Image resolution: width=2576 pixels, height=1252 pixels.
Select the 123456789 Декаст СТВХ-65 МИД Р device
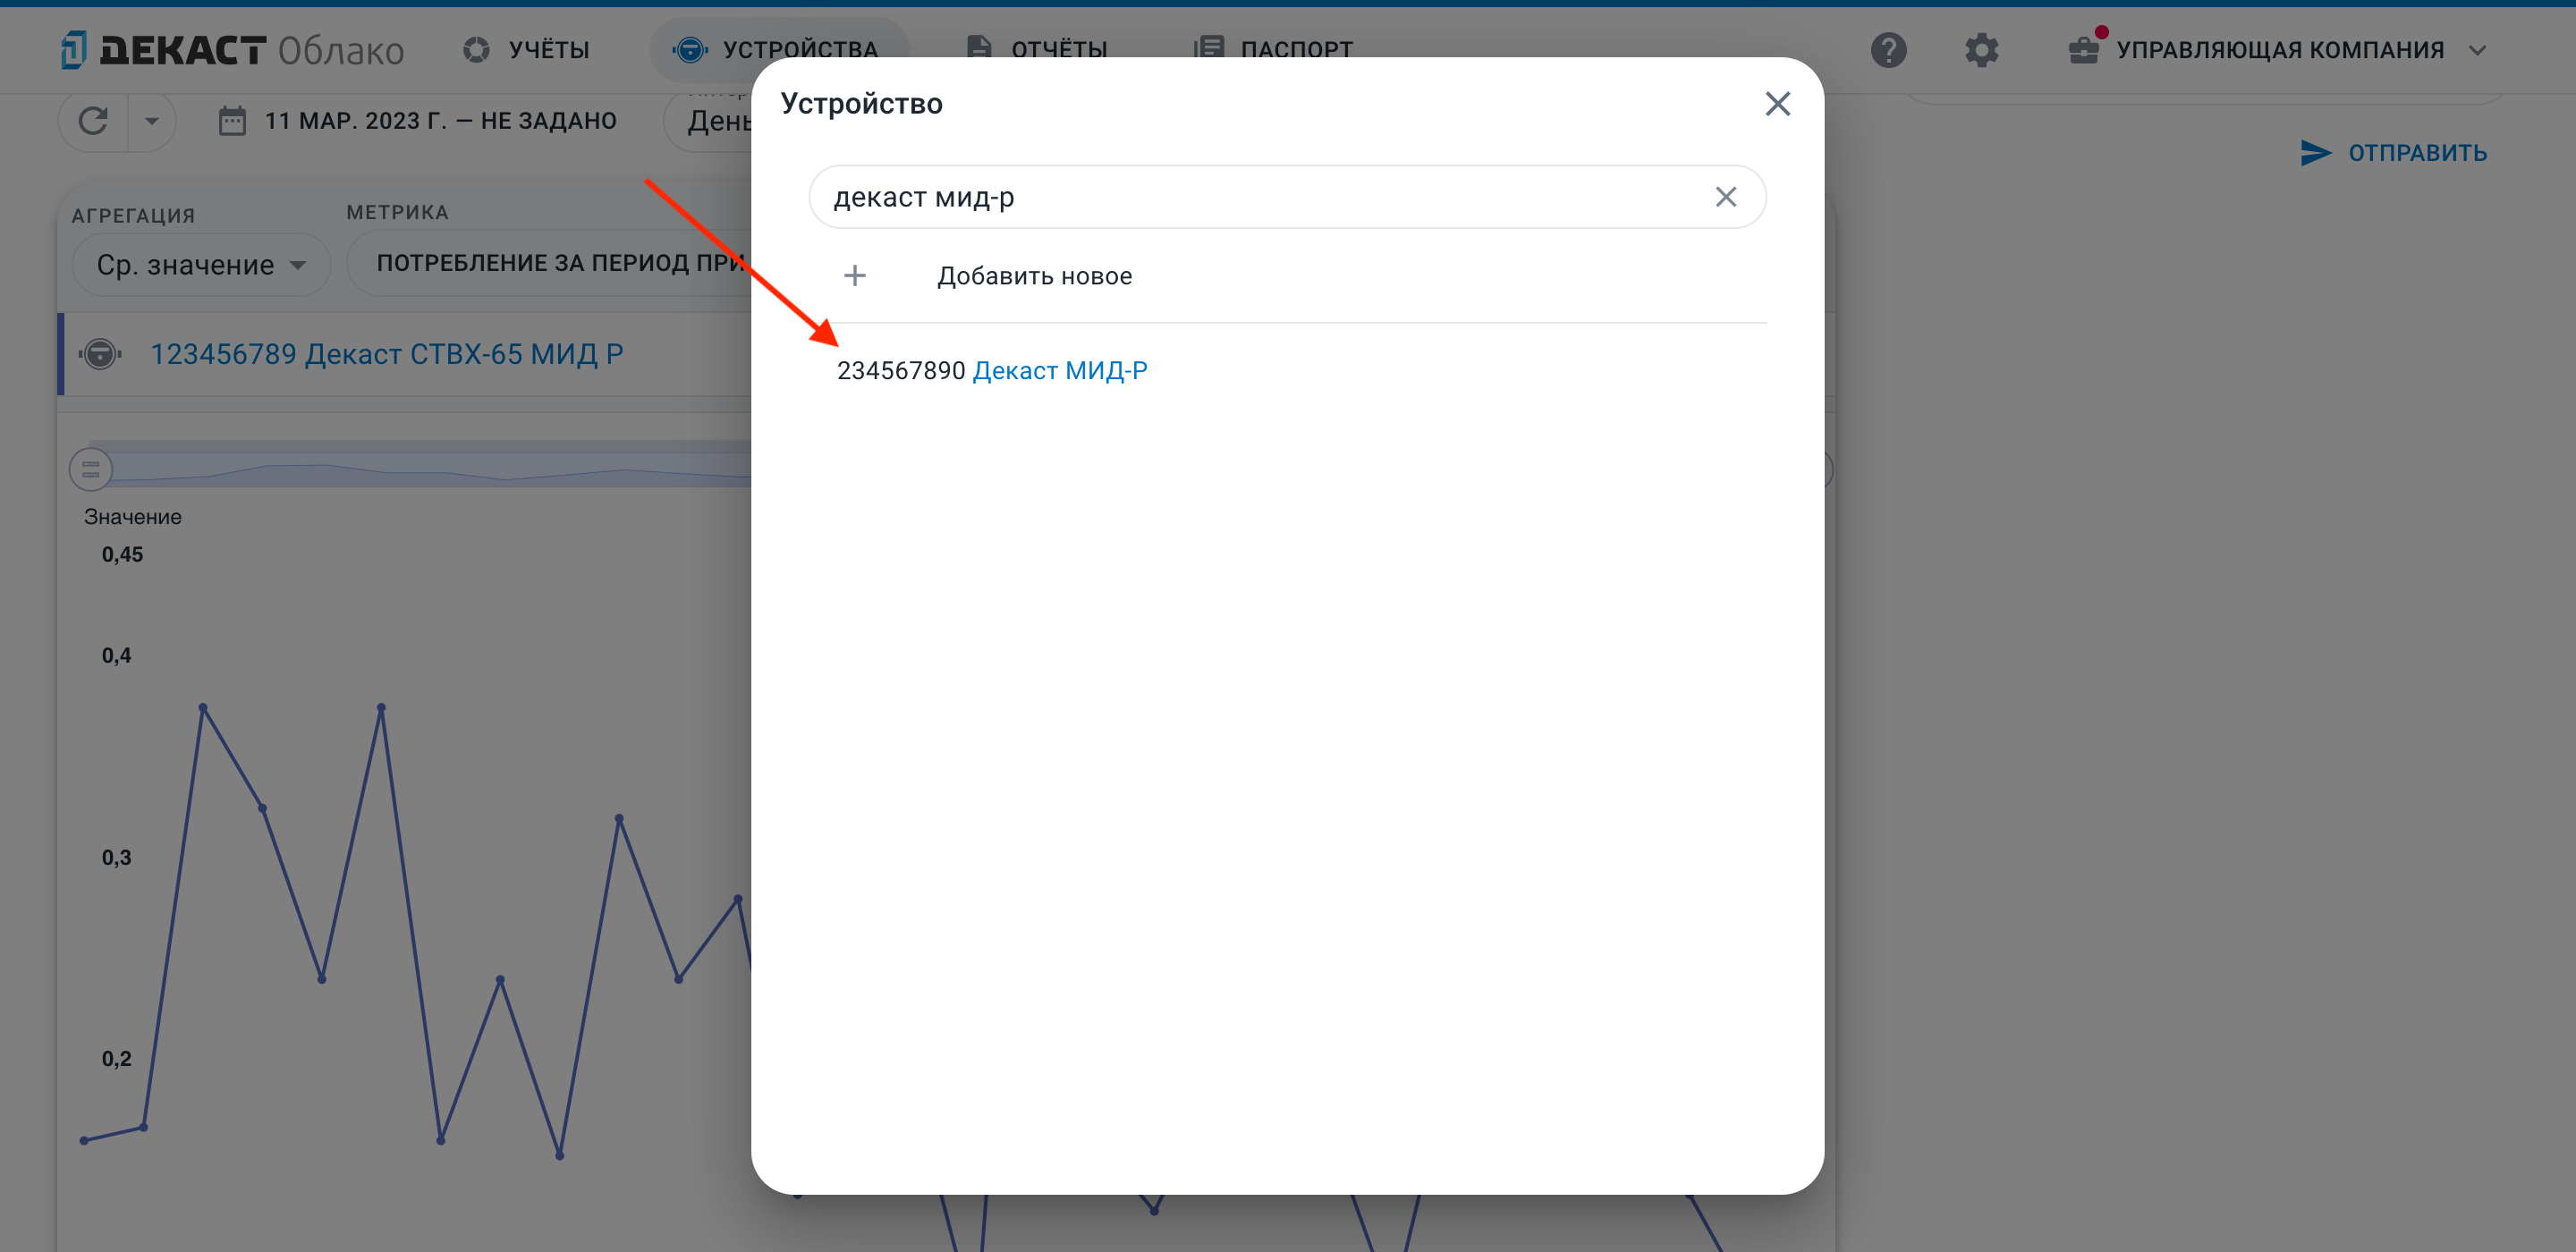click(x=387, y=354)
